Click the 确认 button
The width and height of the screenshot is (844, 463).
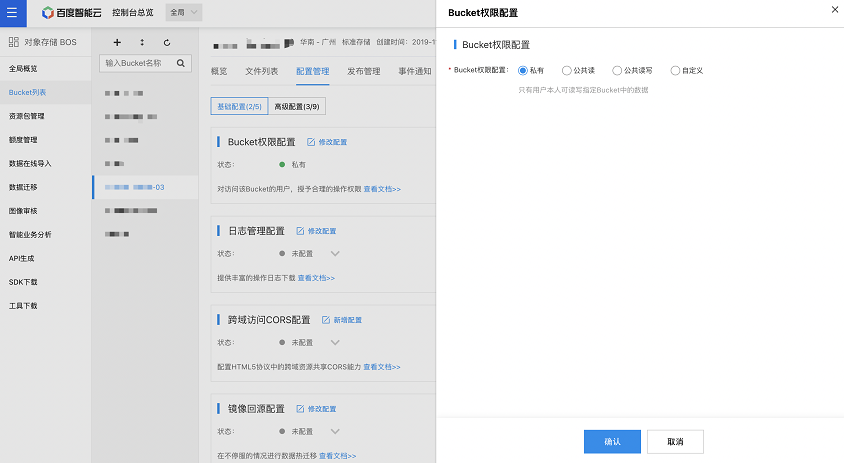pos(612,441)
